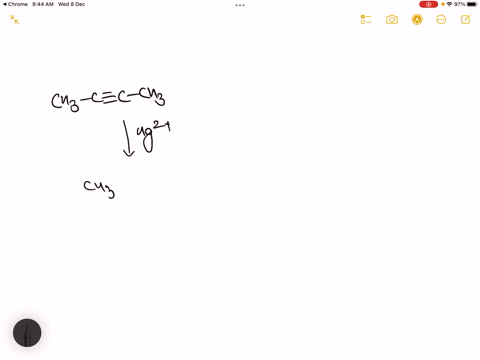
Task: Tap the red screen recording indicator
Action: 428,4
